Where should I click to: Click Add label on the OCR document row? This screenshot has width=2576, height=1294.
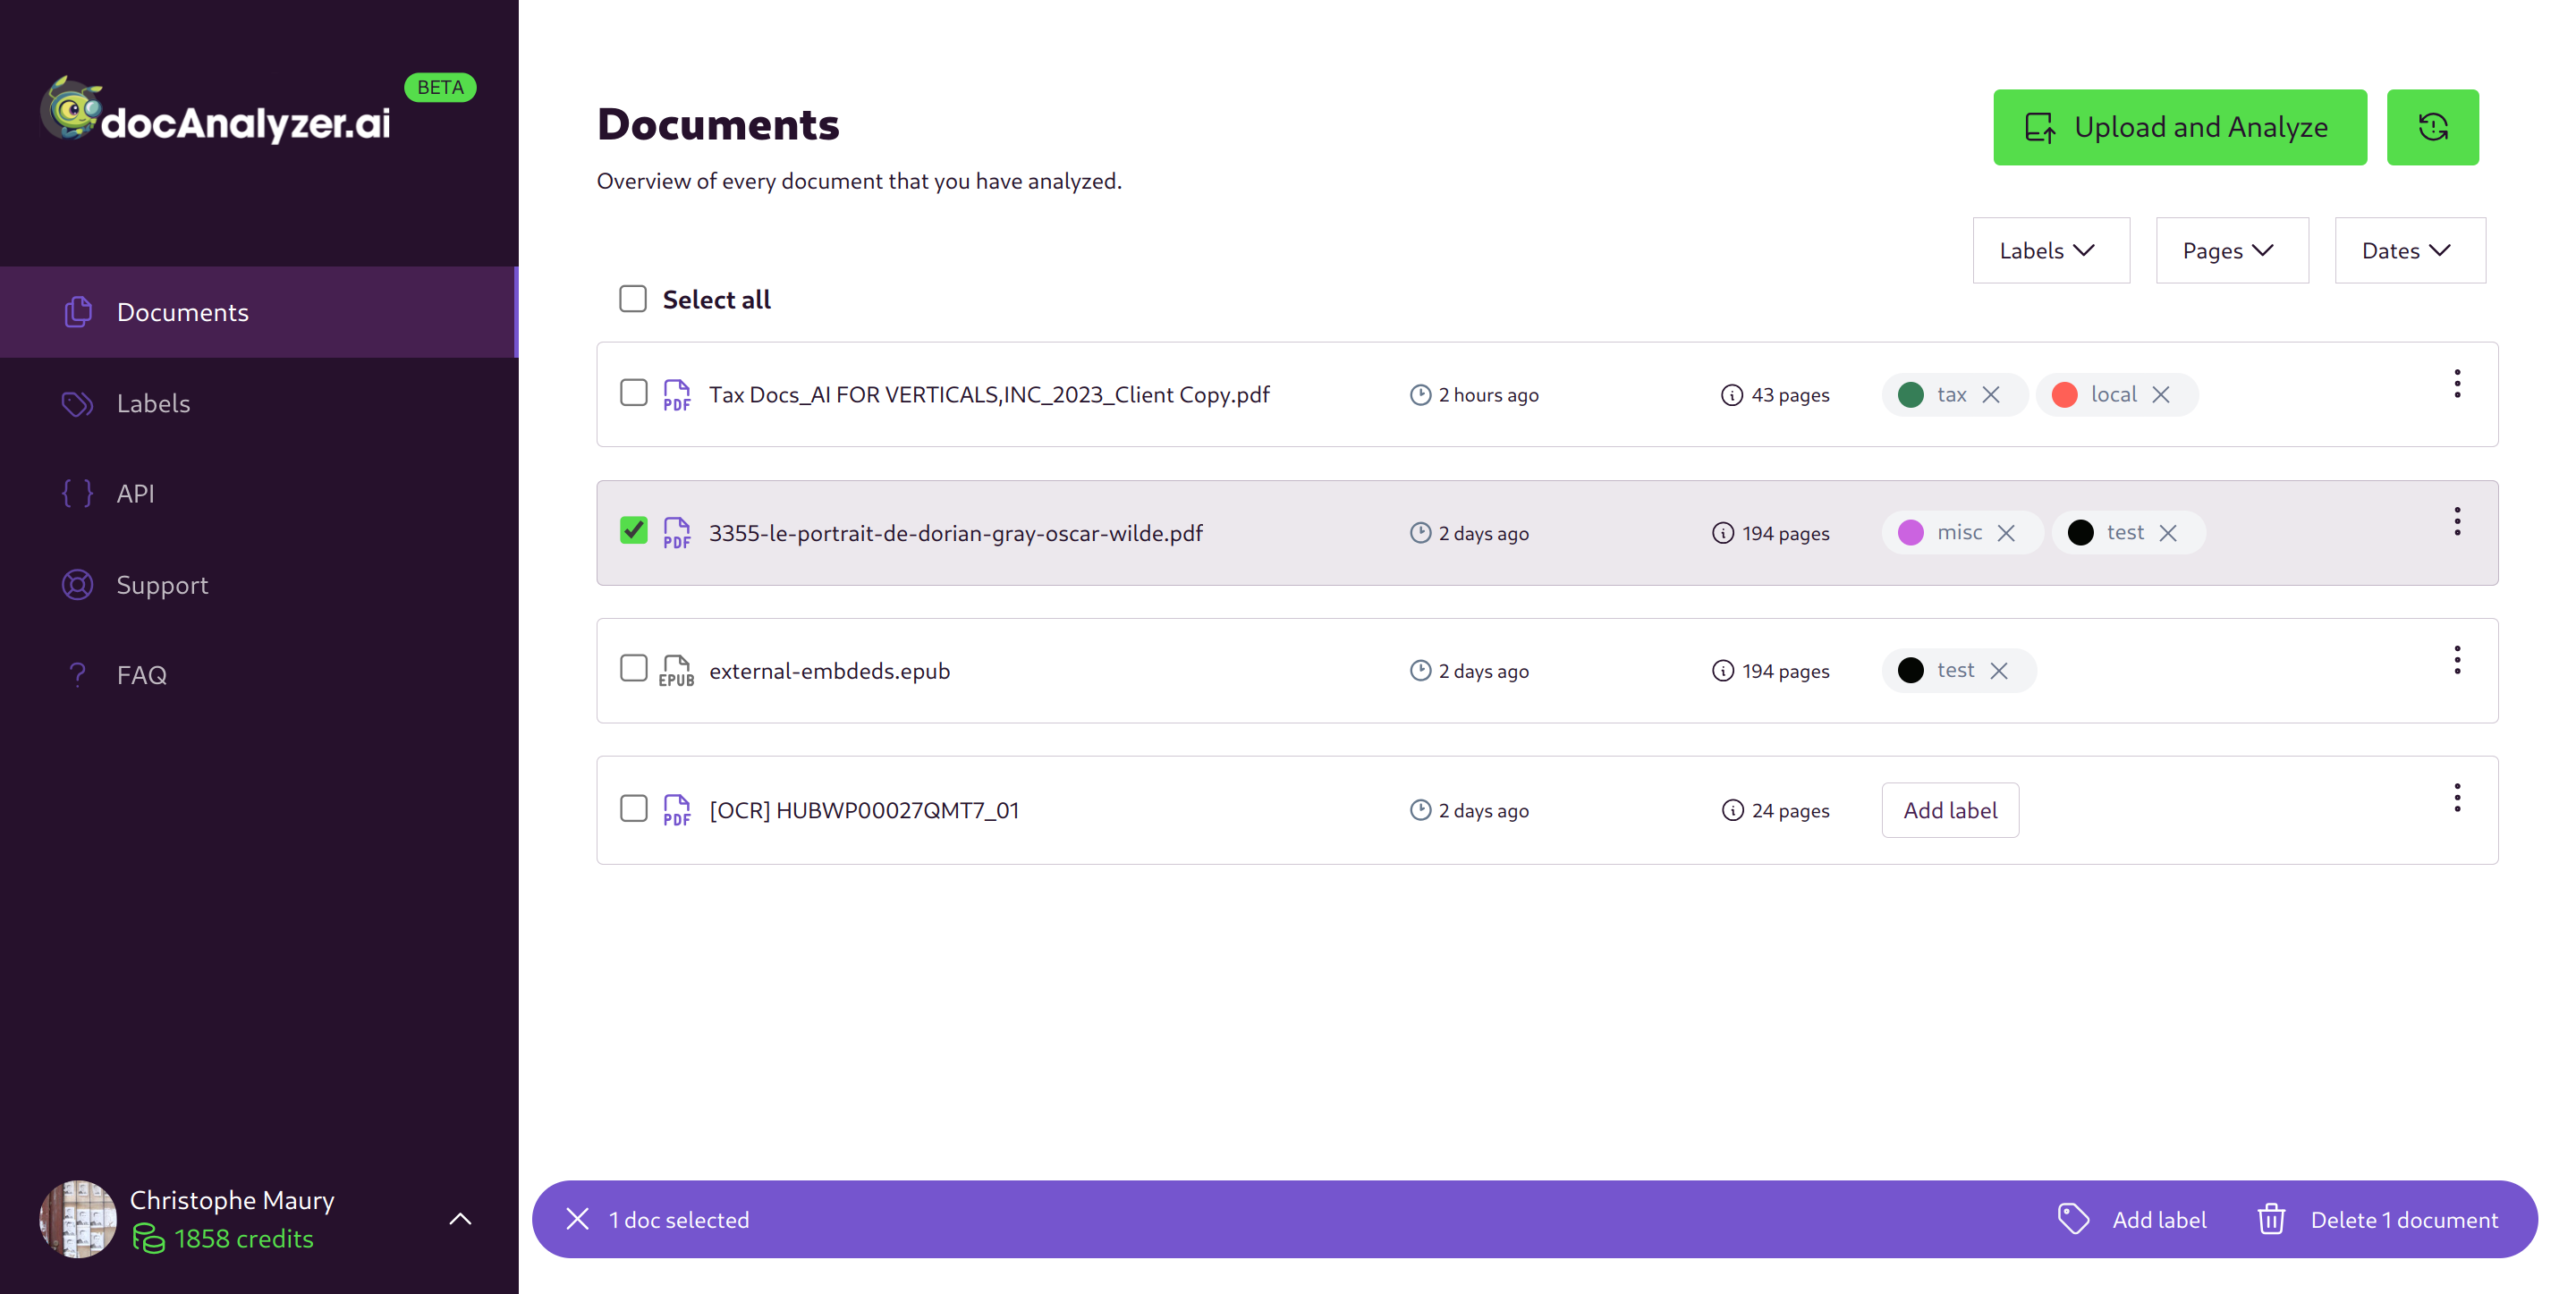[x=1949, y=810]
